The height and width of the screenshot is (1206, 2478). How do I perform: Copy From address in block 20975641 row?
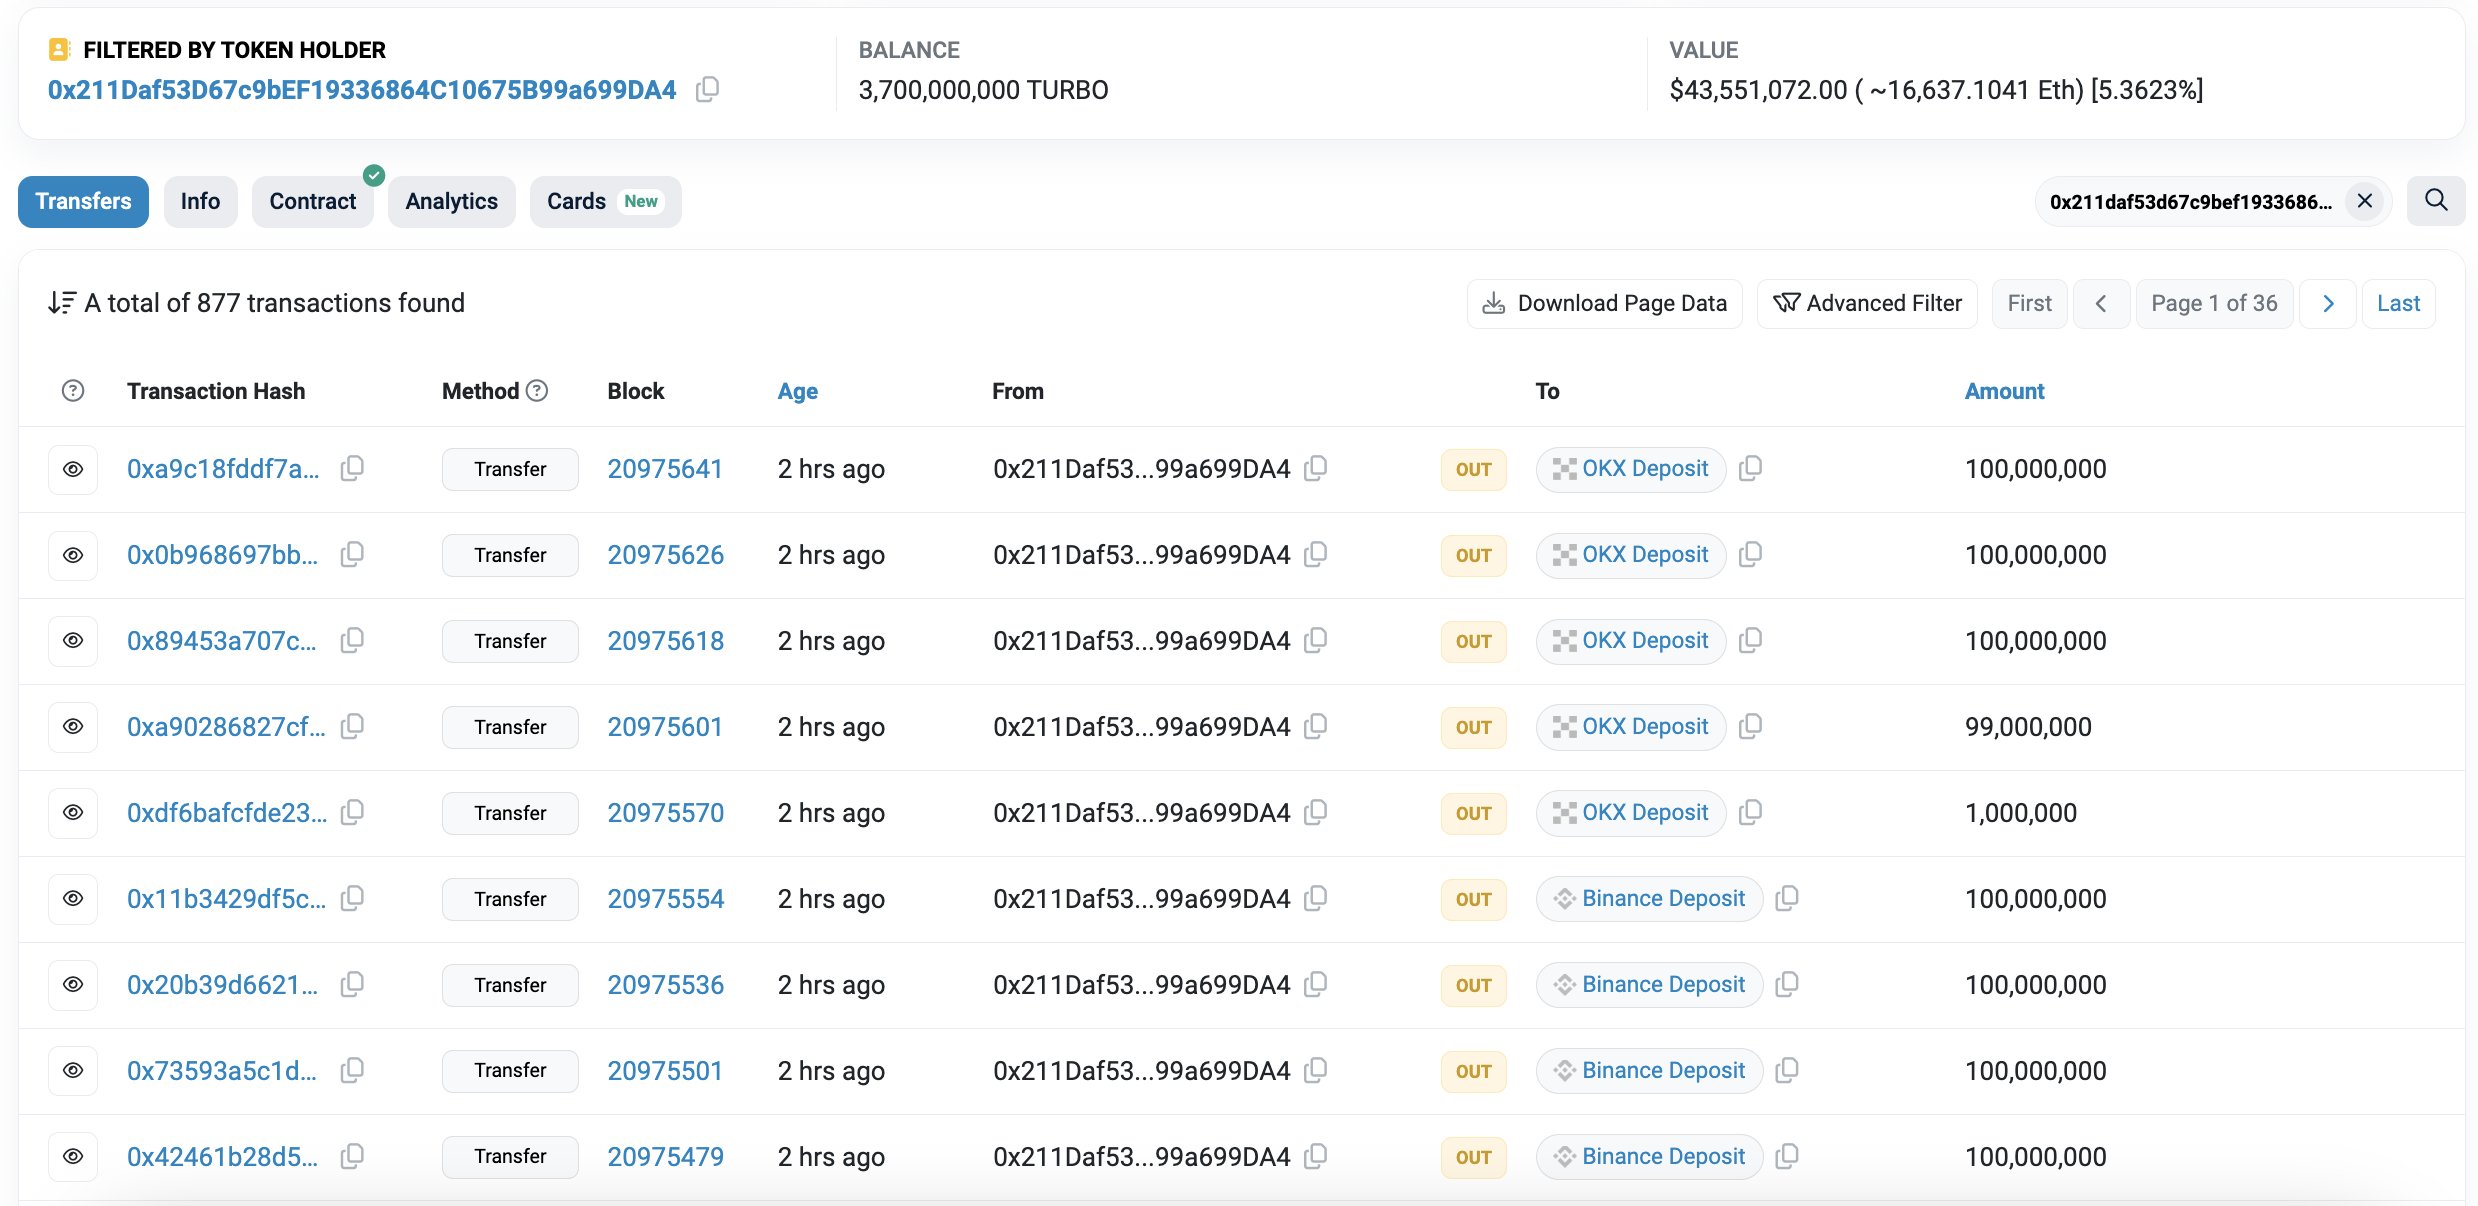pyautogui.click(x=1316, y=468)
